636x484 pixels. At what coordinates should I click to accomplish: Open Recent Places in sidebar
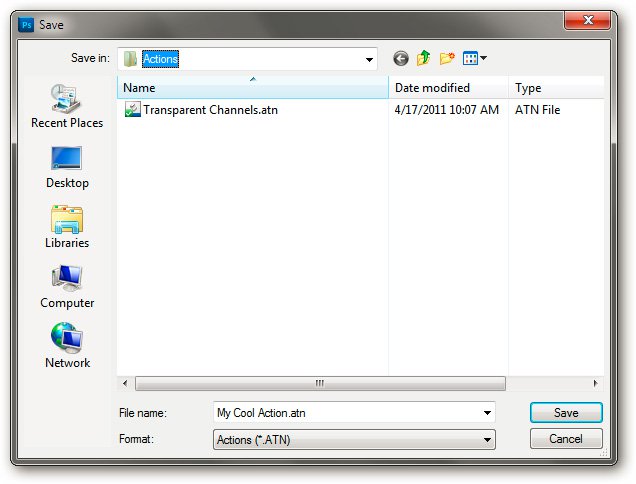pyautogui.click(x=67, y=107)
